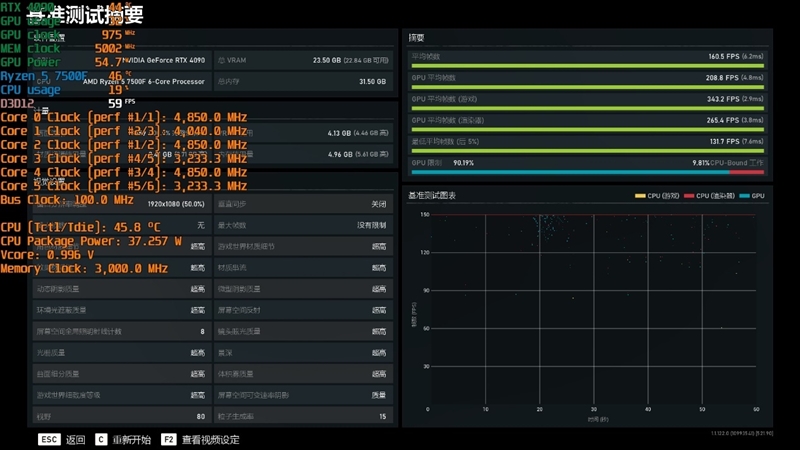Click the AMD Ryzen 5 7500F processor entry
The width and height of the screenshot is (800, 450).
144,82
